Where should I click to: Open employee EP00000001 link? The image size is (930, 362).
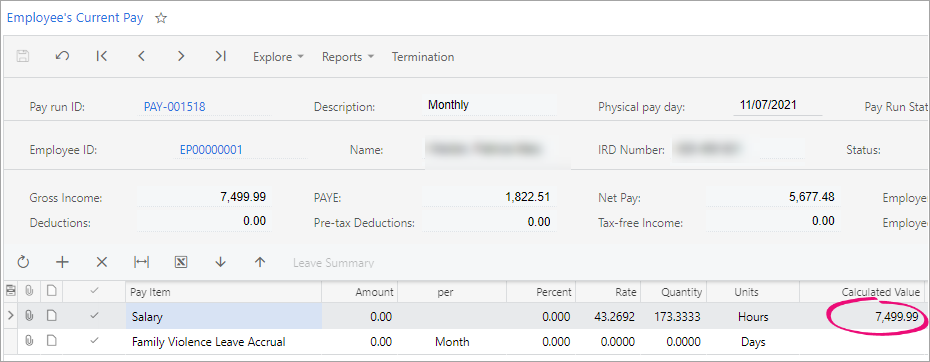coord(211,150)
